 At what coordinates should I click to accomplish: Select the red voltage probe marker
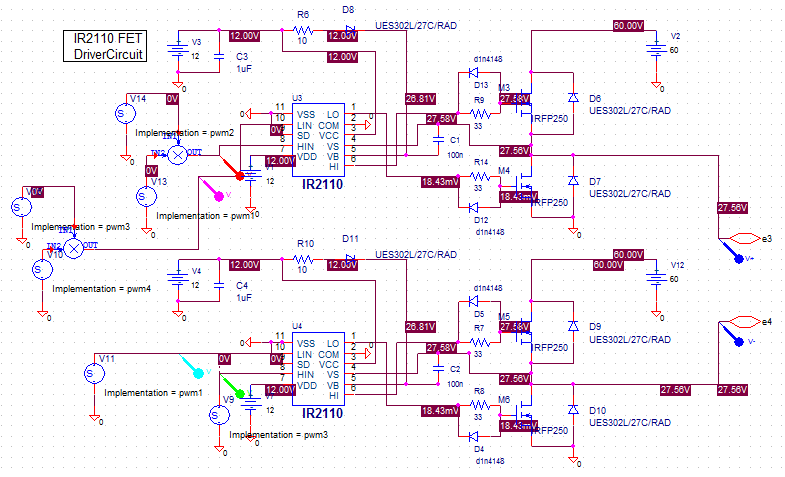230,167
